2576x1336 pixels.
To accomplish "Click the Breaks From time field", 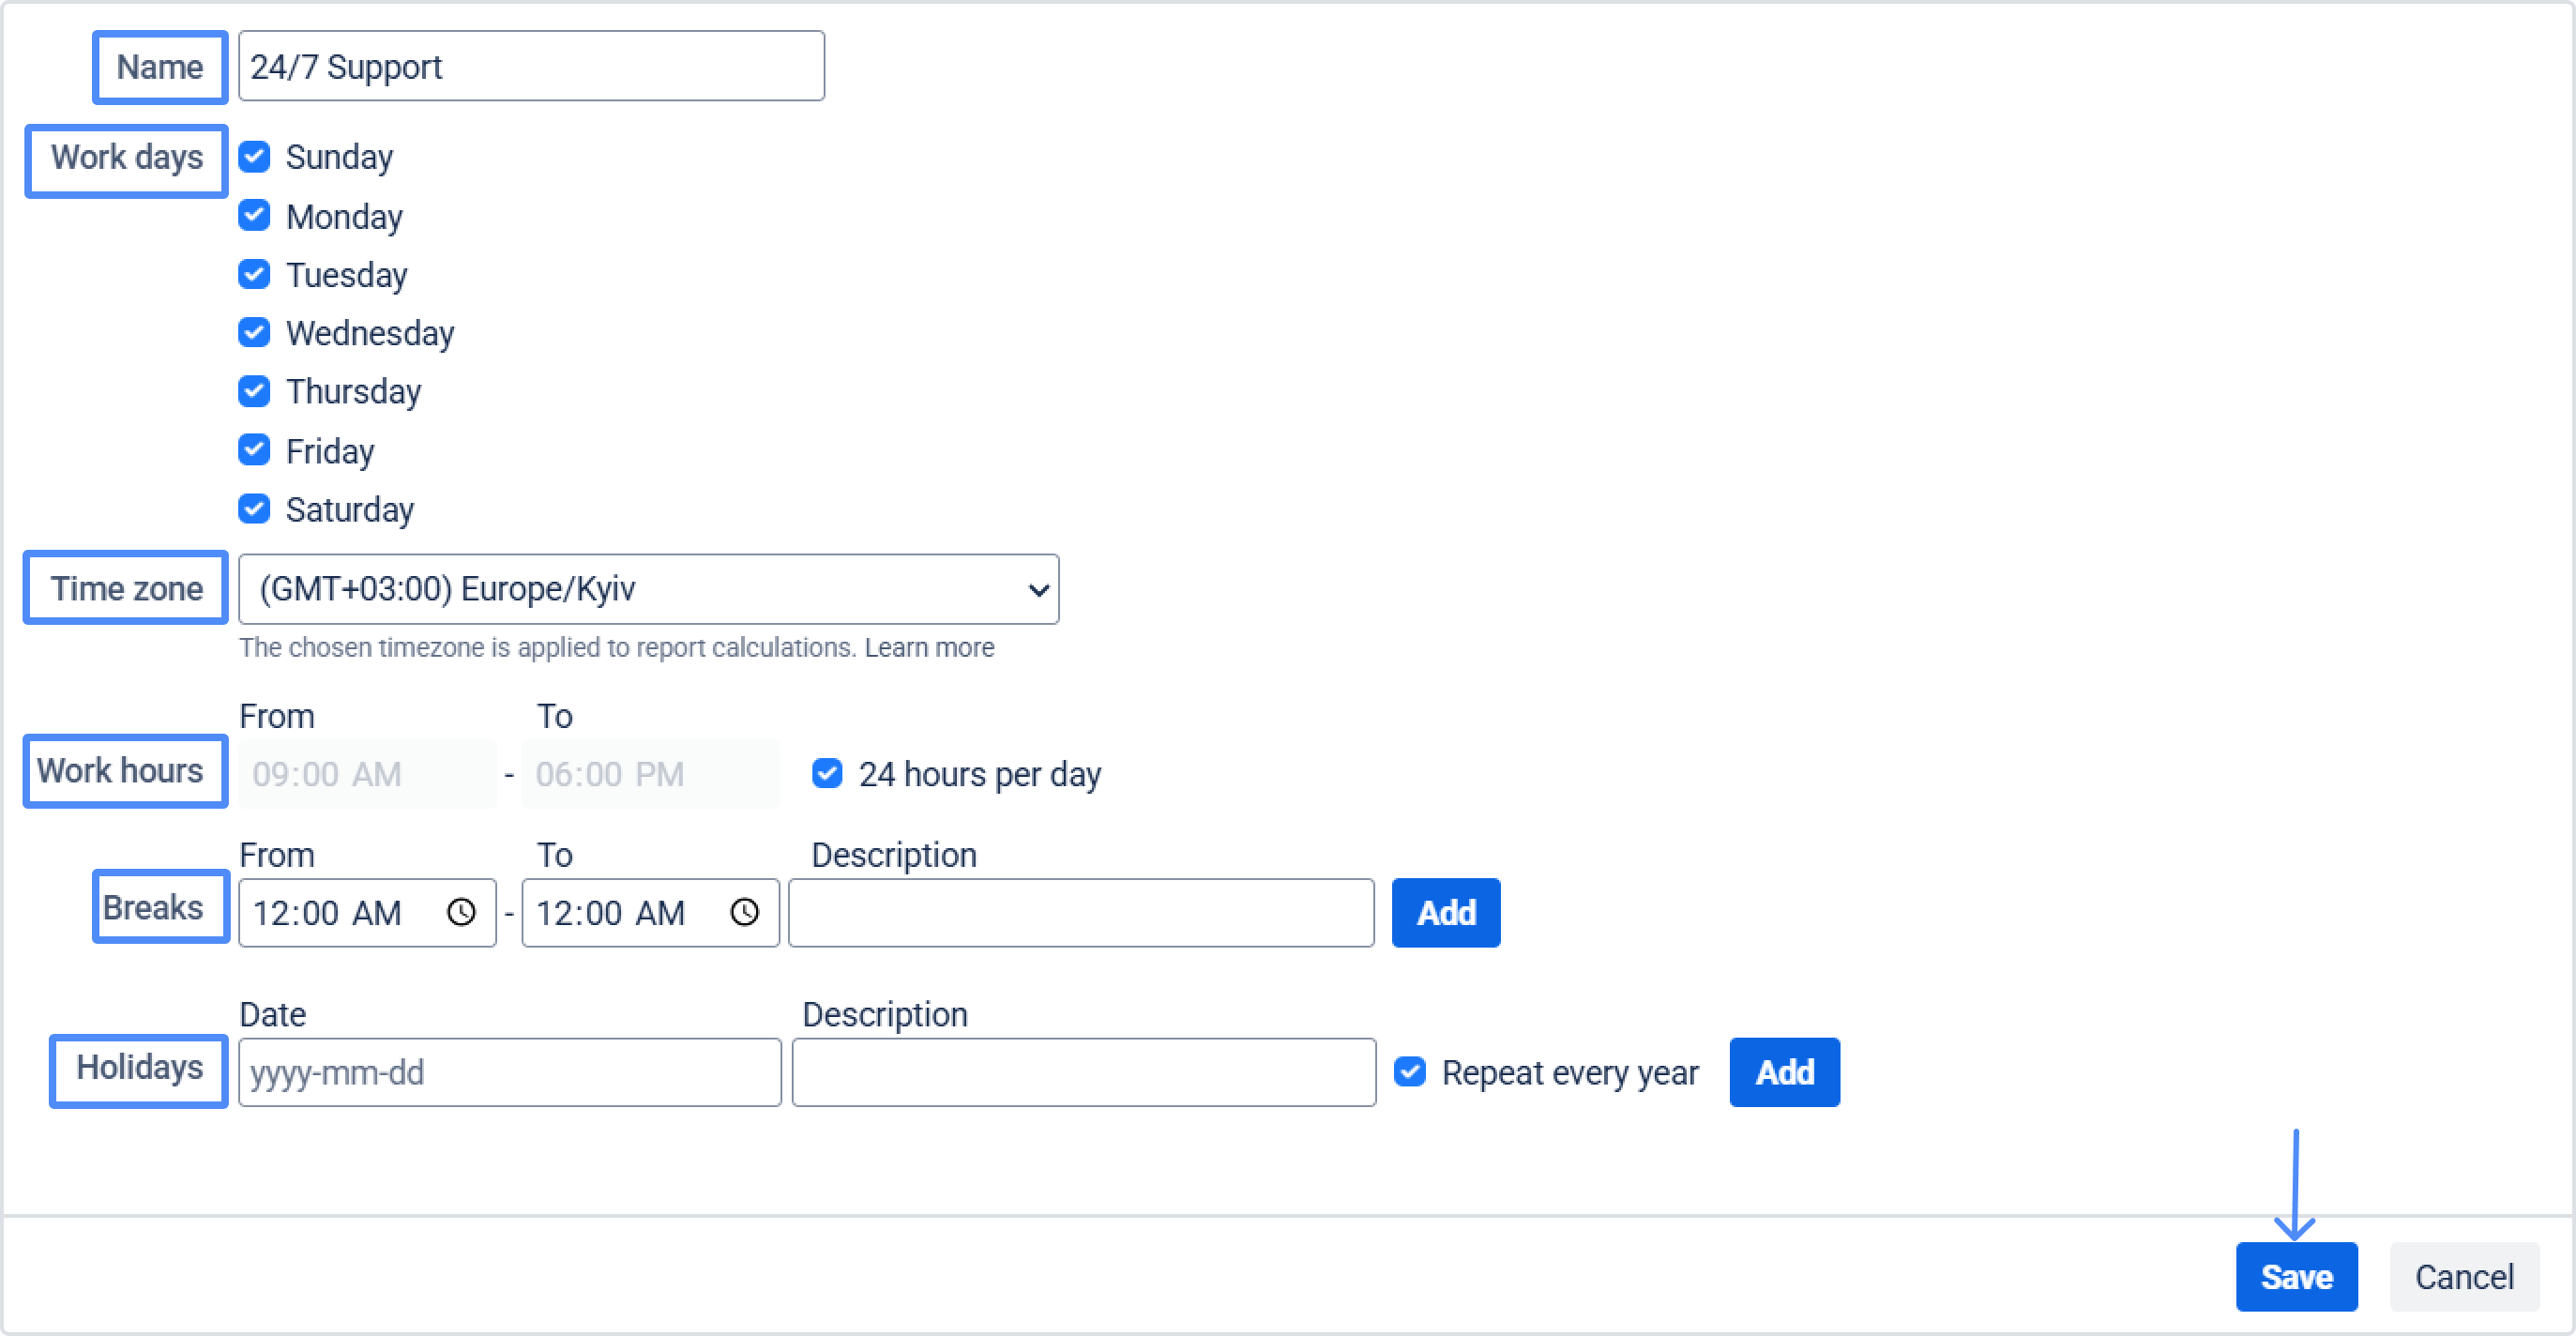I will (x=340, y=912).
